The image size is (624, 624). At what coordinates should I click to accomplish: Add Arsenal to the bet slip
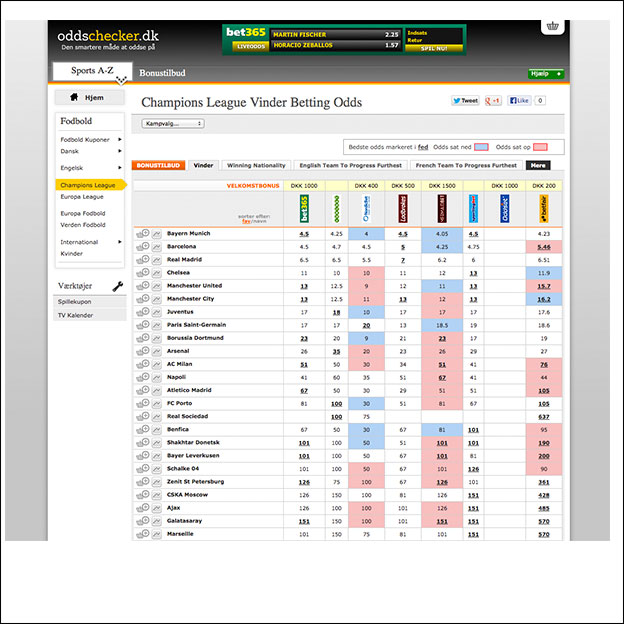click(x=143, y=351)
